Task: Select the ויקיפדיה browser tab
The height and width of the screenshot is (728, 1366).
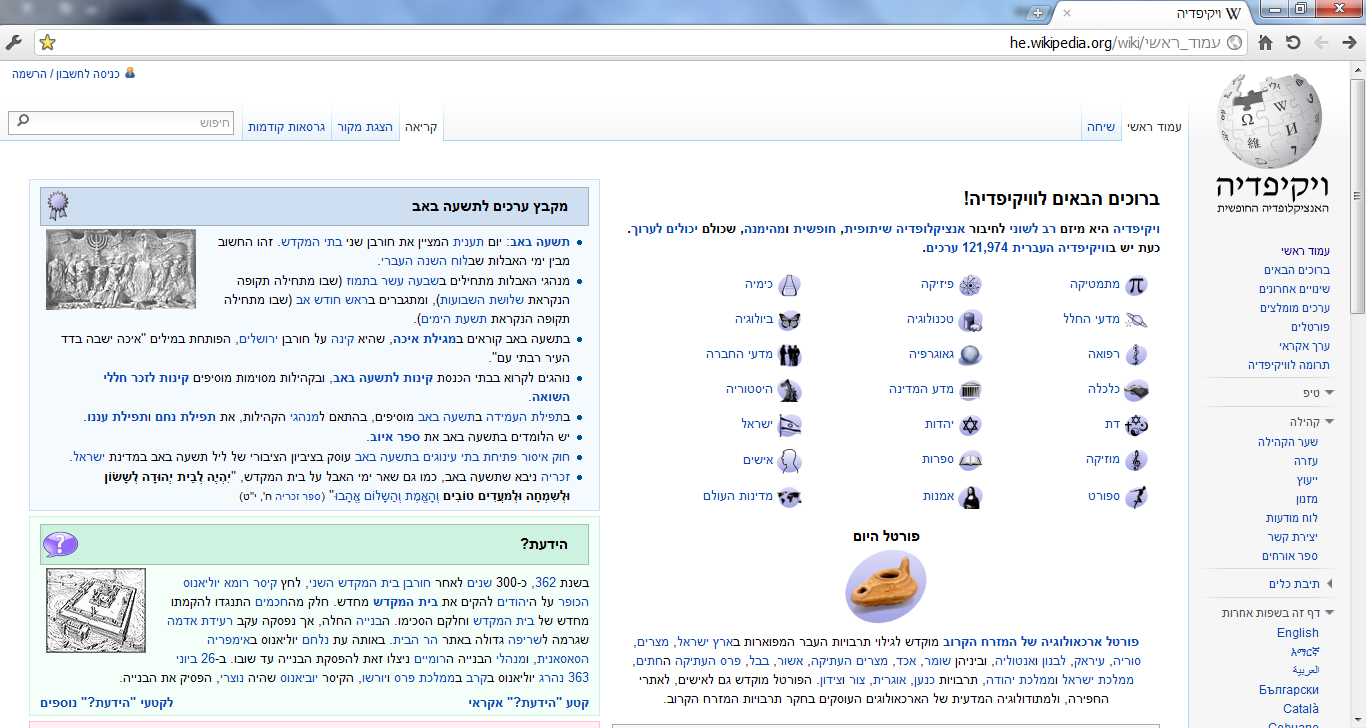Action: click(1150, 14)
